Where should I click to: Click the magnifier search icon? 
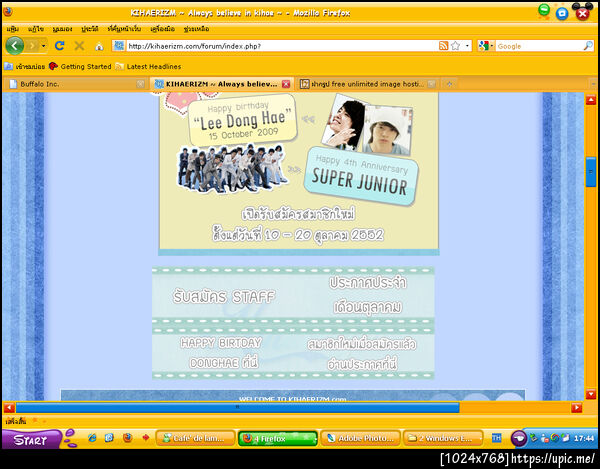click(x=587, y=46)
